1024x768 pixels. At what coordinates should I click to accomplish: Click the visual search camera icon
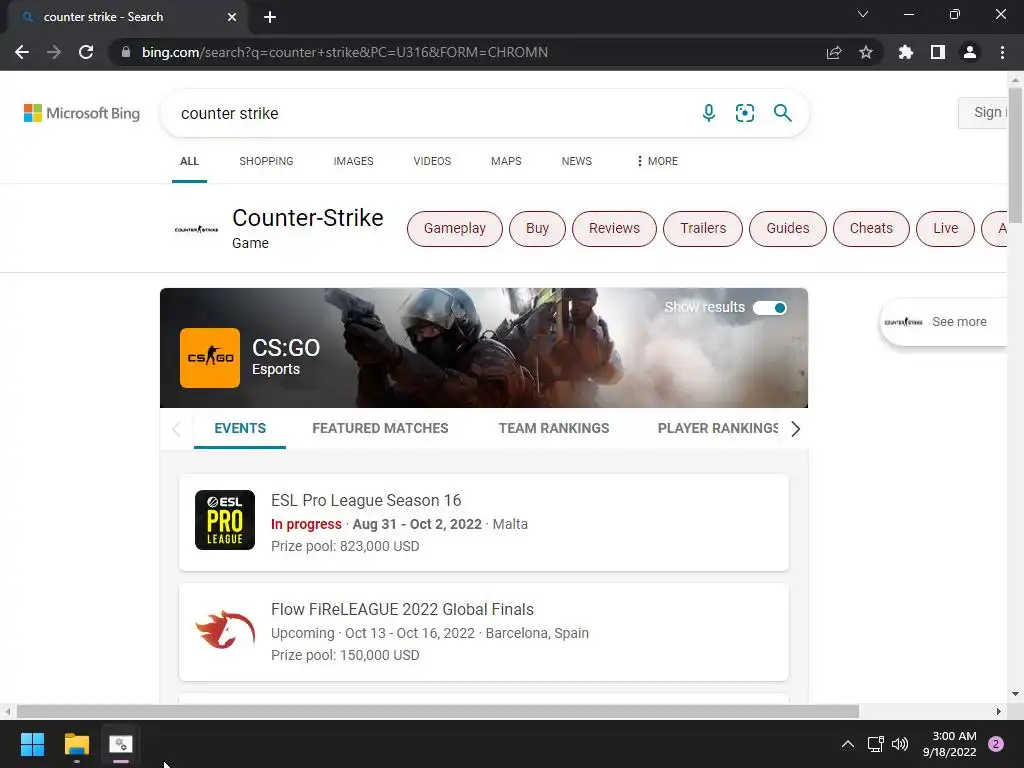coord(744,113)
